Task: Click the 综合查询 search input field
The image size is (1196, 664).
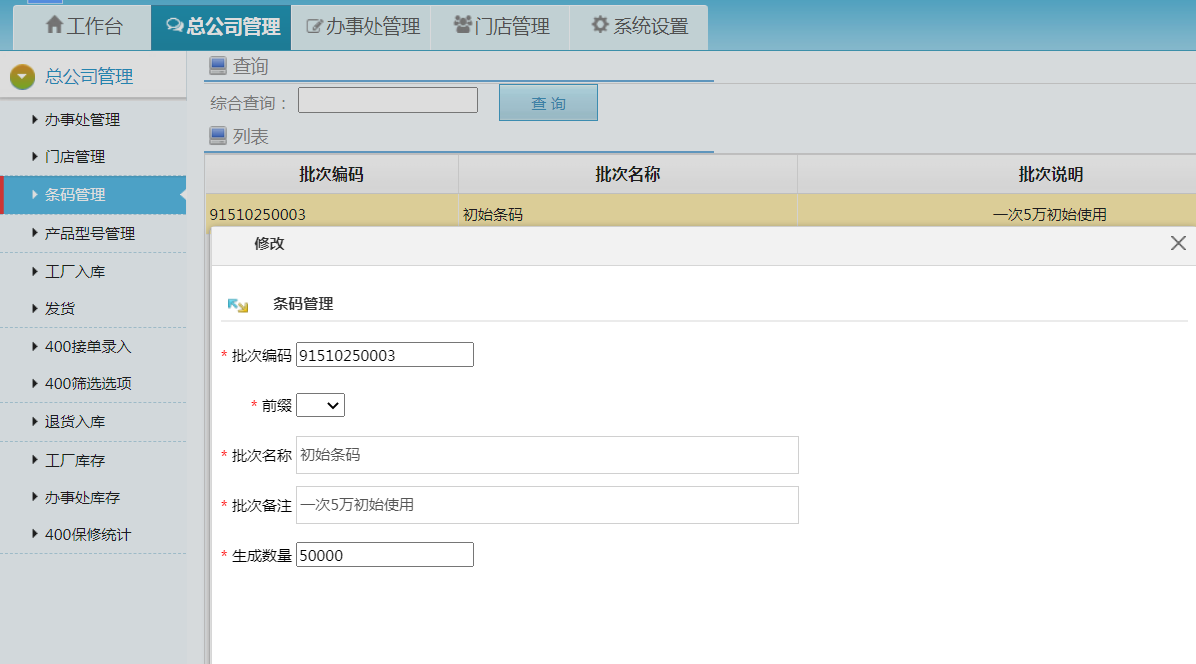Action: pos(387,100)
